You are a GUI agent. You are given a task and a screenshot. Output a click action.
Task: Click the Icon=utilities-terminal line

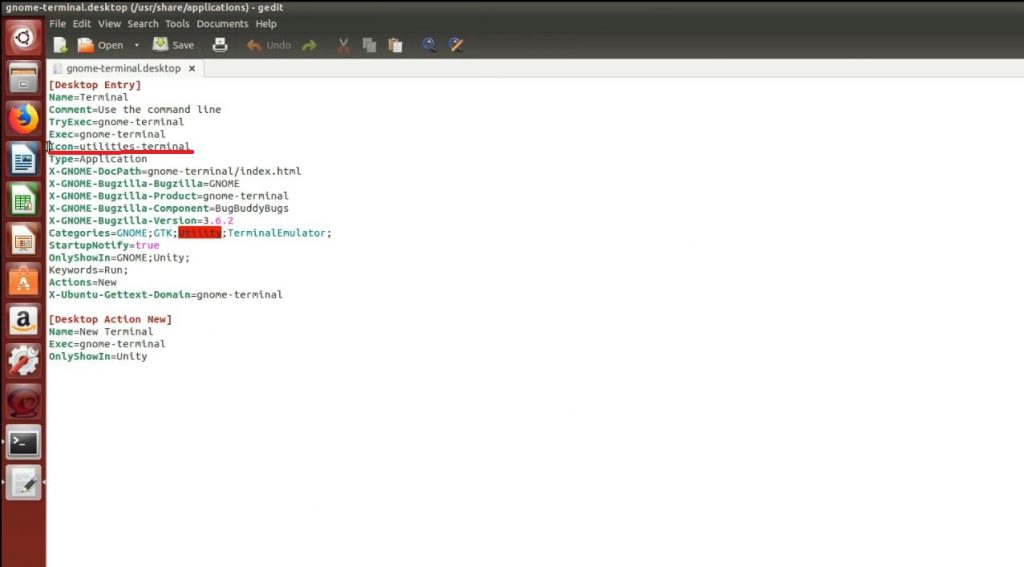(120, 146)
